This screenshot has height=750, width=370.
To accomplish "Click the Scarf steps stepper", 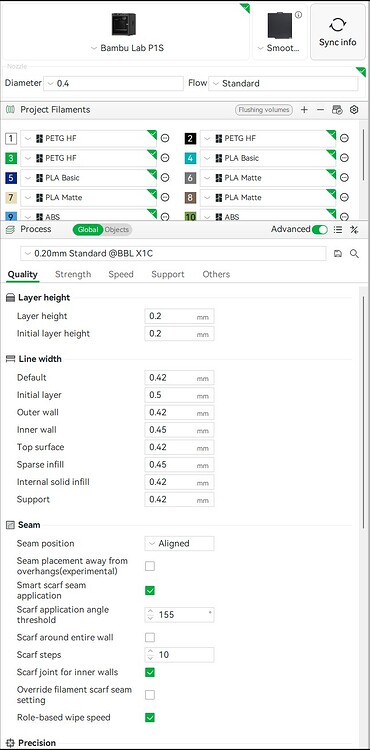I will (x=151, y=655).
